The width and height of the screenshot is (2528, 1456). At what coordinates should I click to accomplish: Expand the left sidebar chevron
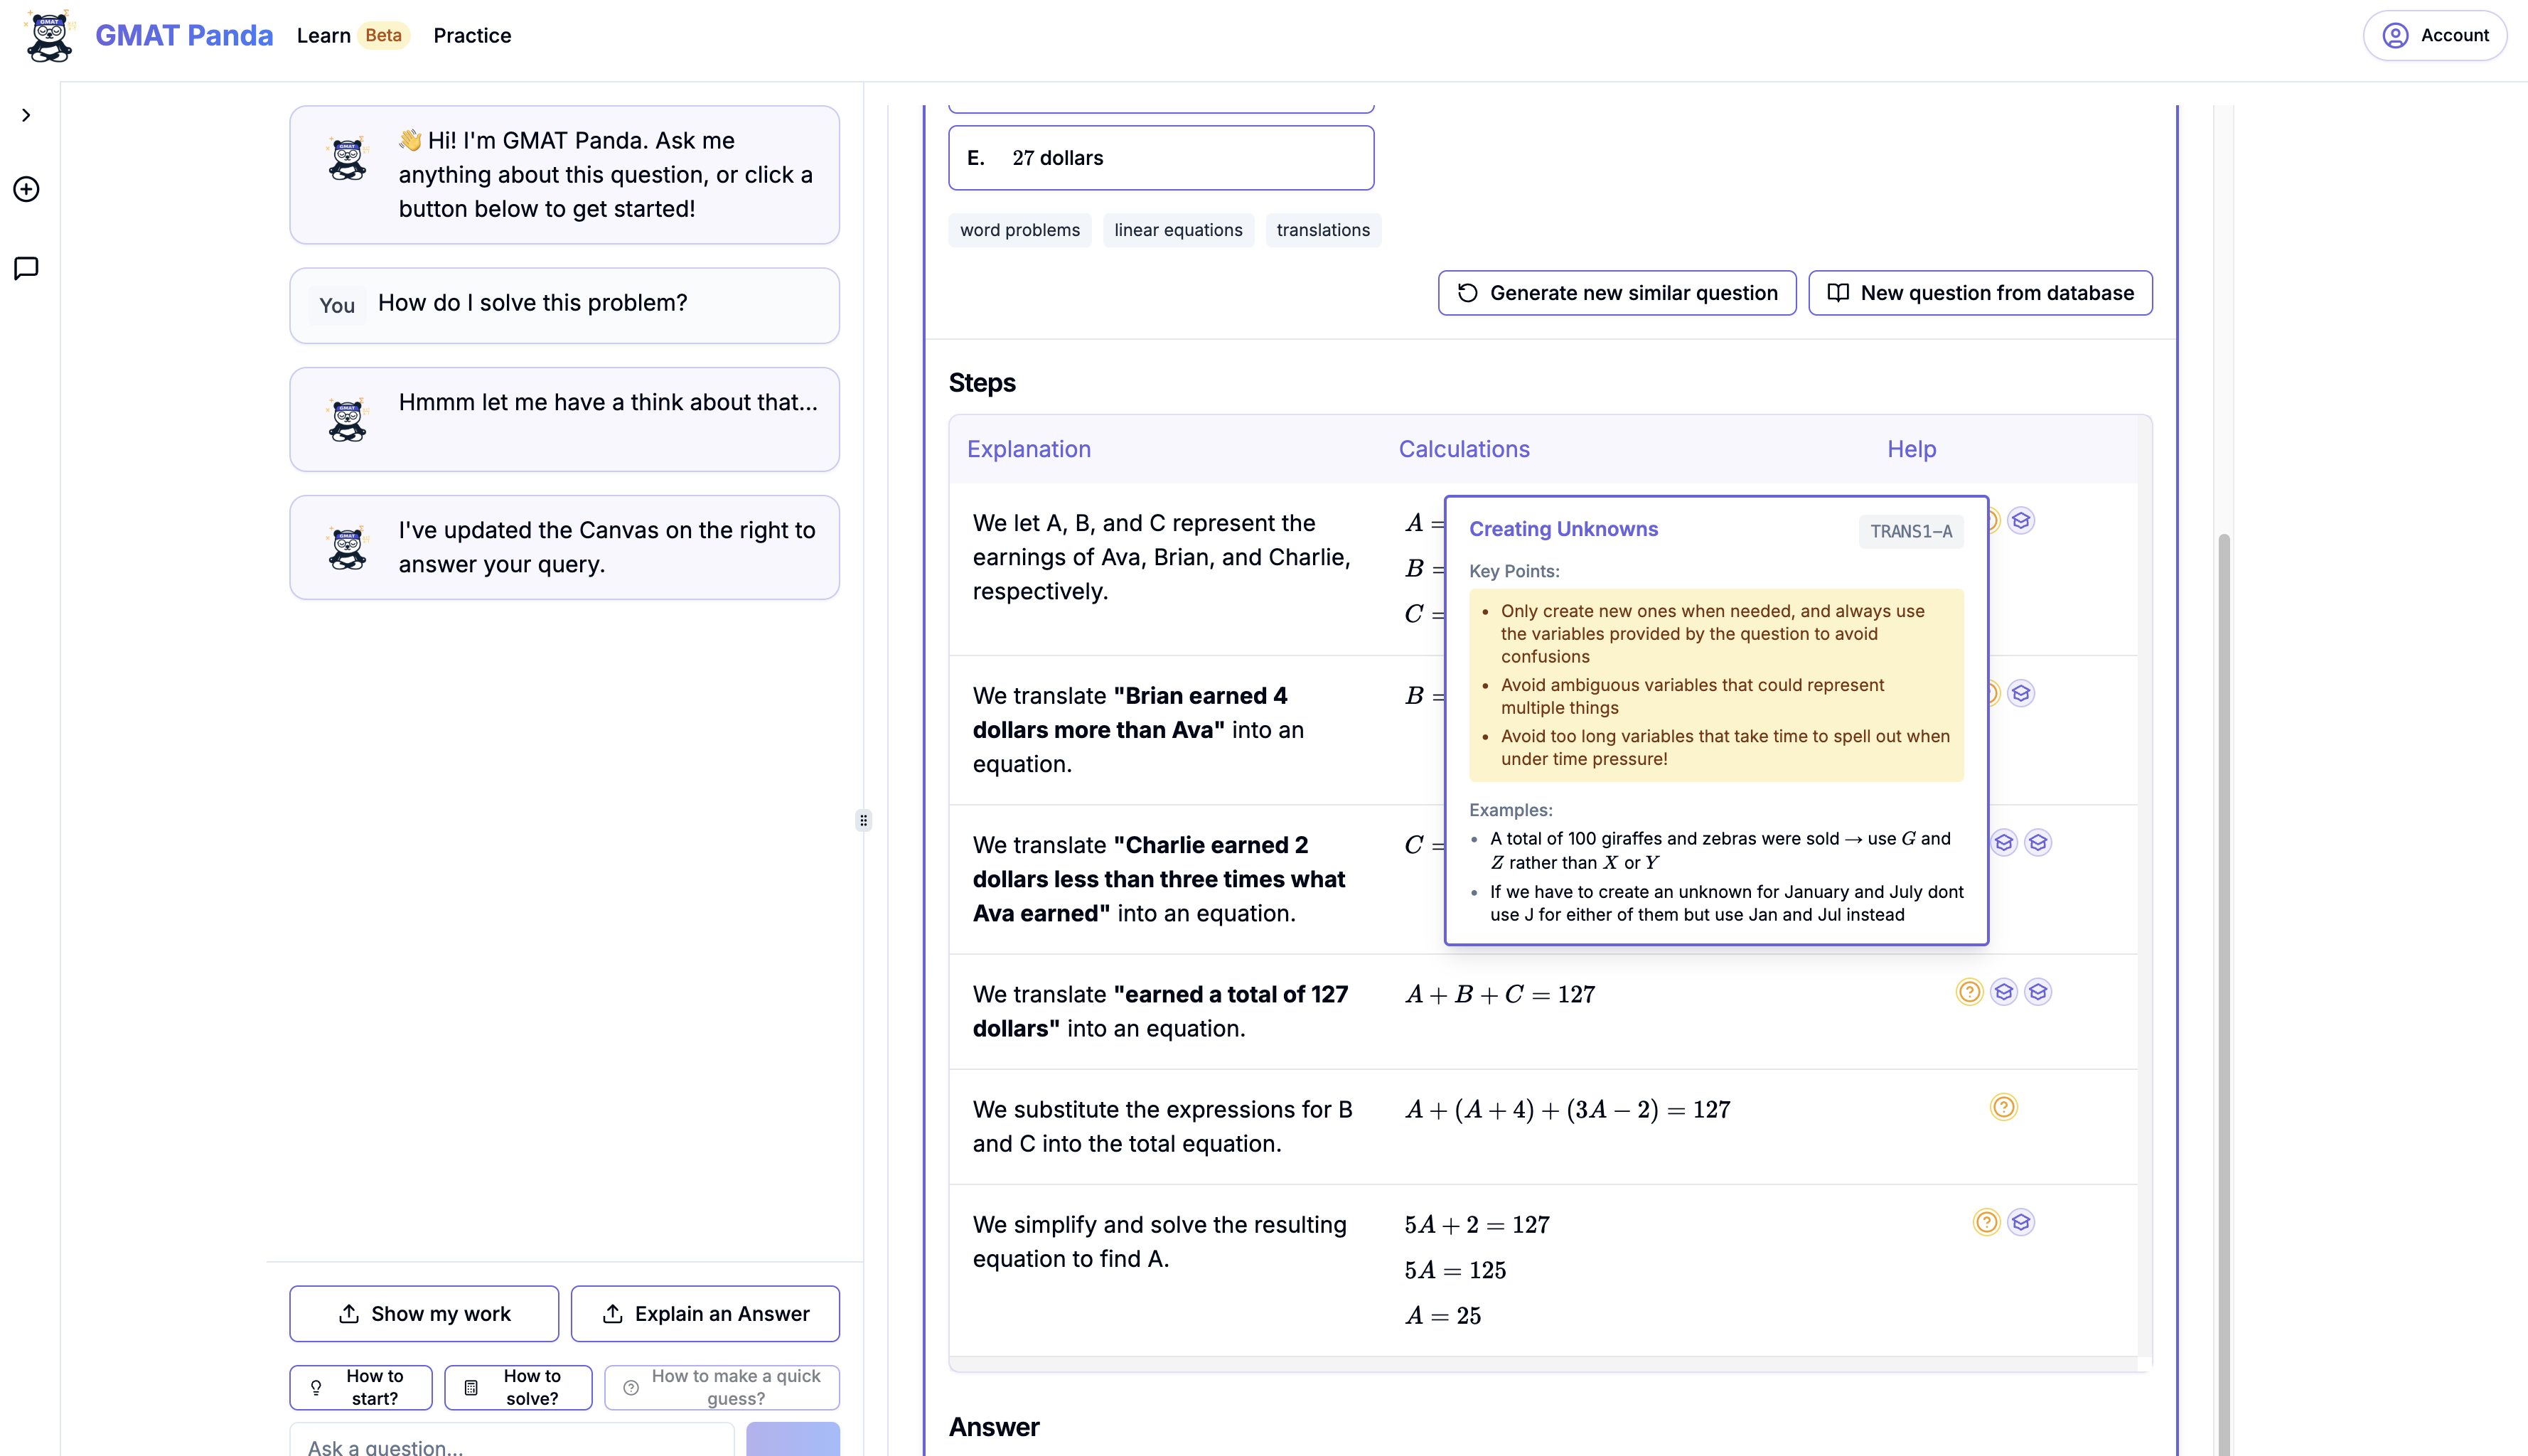tap(26, 115)
